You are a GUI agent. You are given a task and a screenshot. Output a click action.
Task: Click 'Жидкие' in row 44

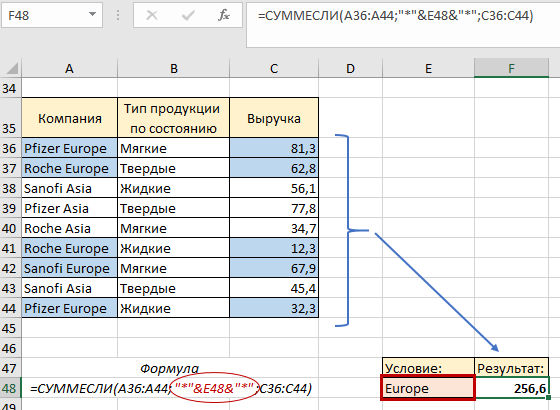[174, 308]
